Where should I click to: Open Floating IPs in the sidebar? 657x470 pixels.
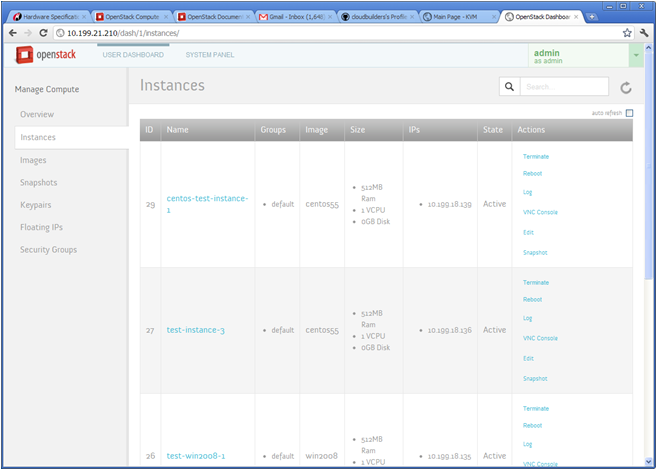41,227
